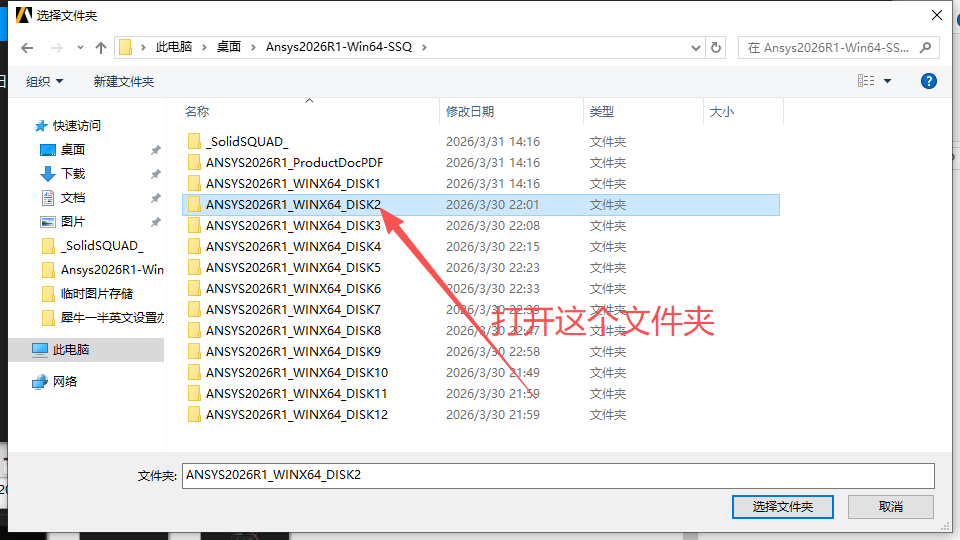Select 桌面 in the address breadcrumb
960x540 pixels.
pos(228,47)
